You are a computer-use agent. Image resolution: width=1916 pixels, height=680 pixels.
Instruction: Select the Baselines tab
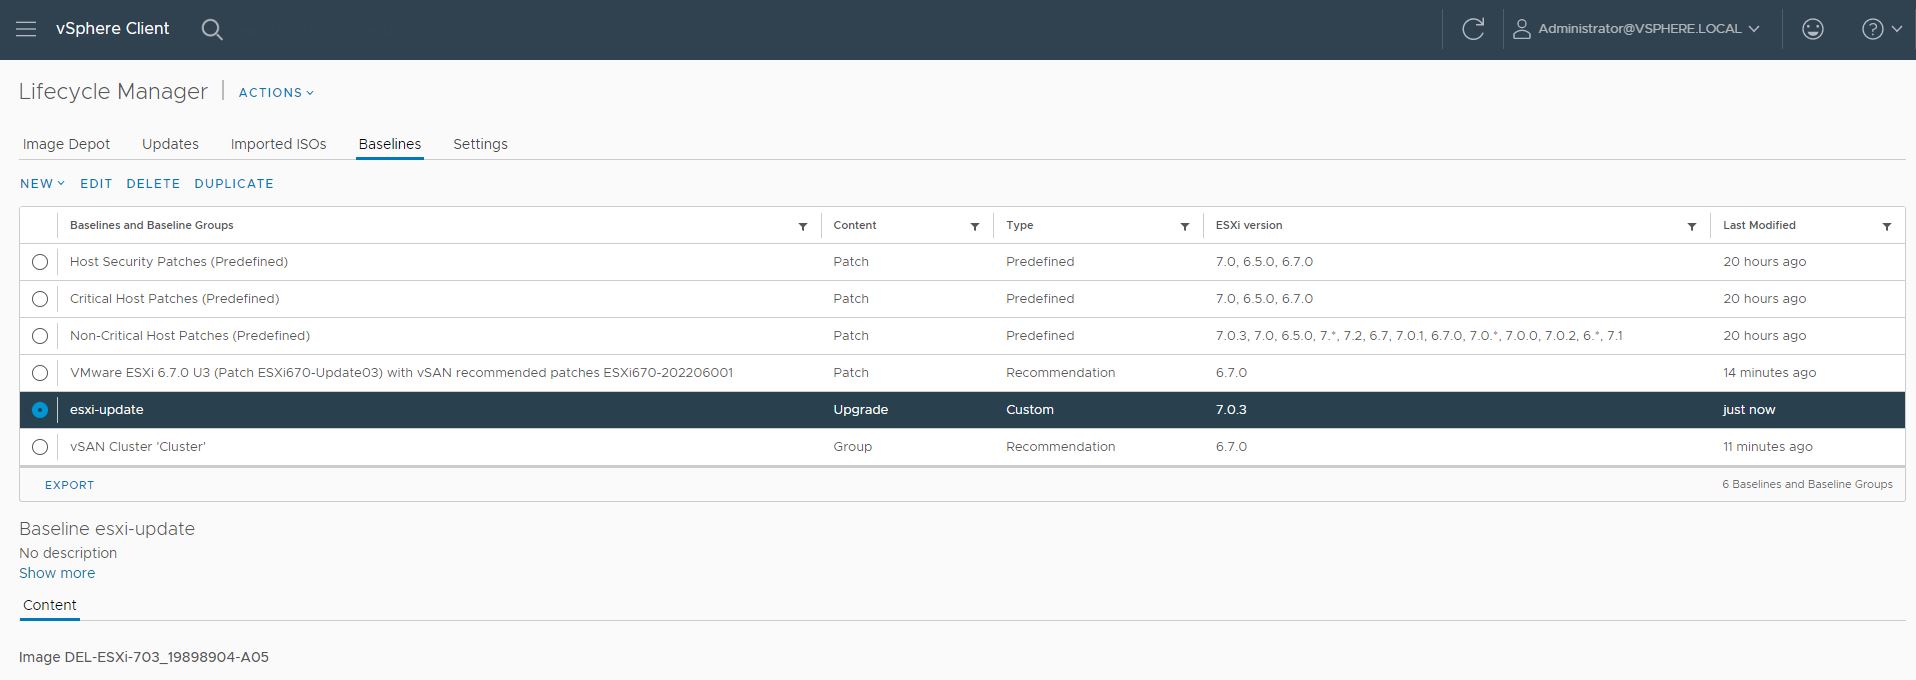390,144
